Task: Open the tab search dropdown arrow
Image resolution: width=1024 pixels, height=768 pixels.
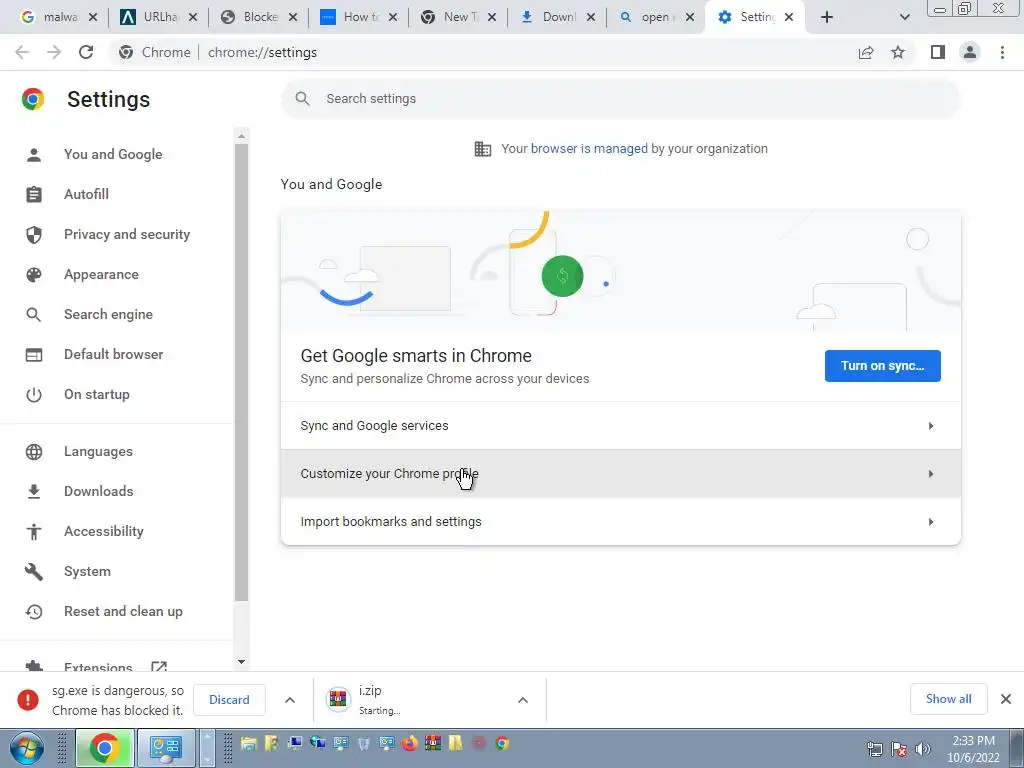Action: click(x=904, y=17)
